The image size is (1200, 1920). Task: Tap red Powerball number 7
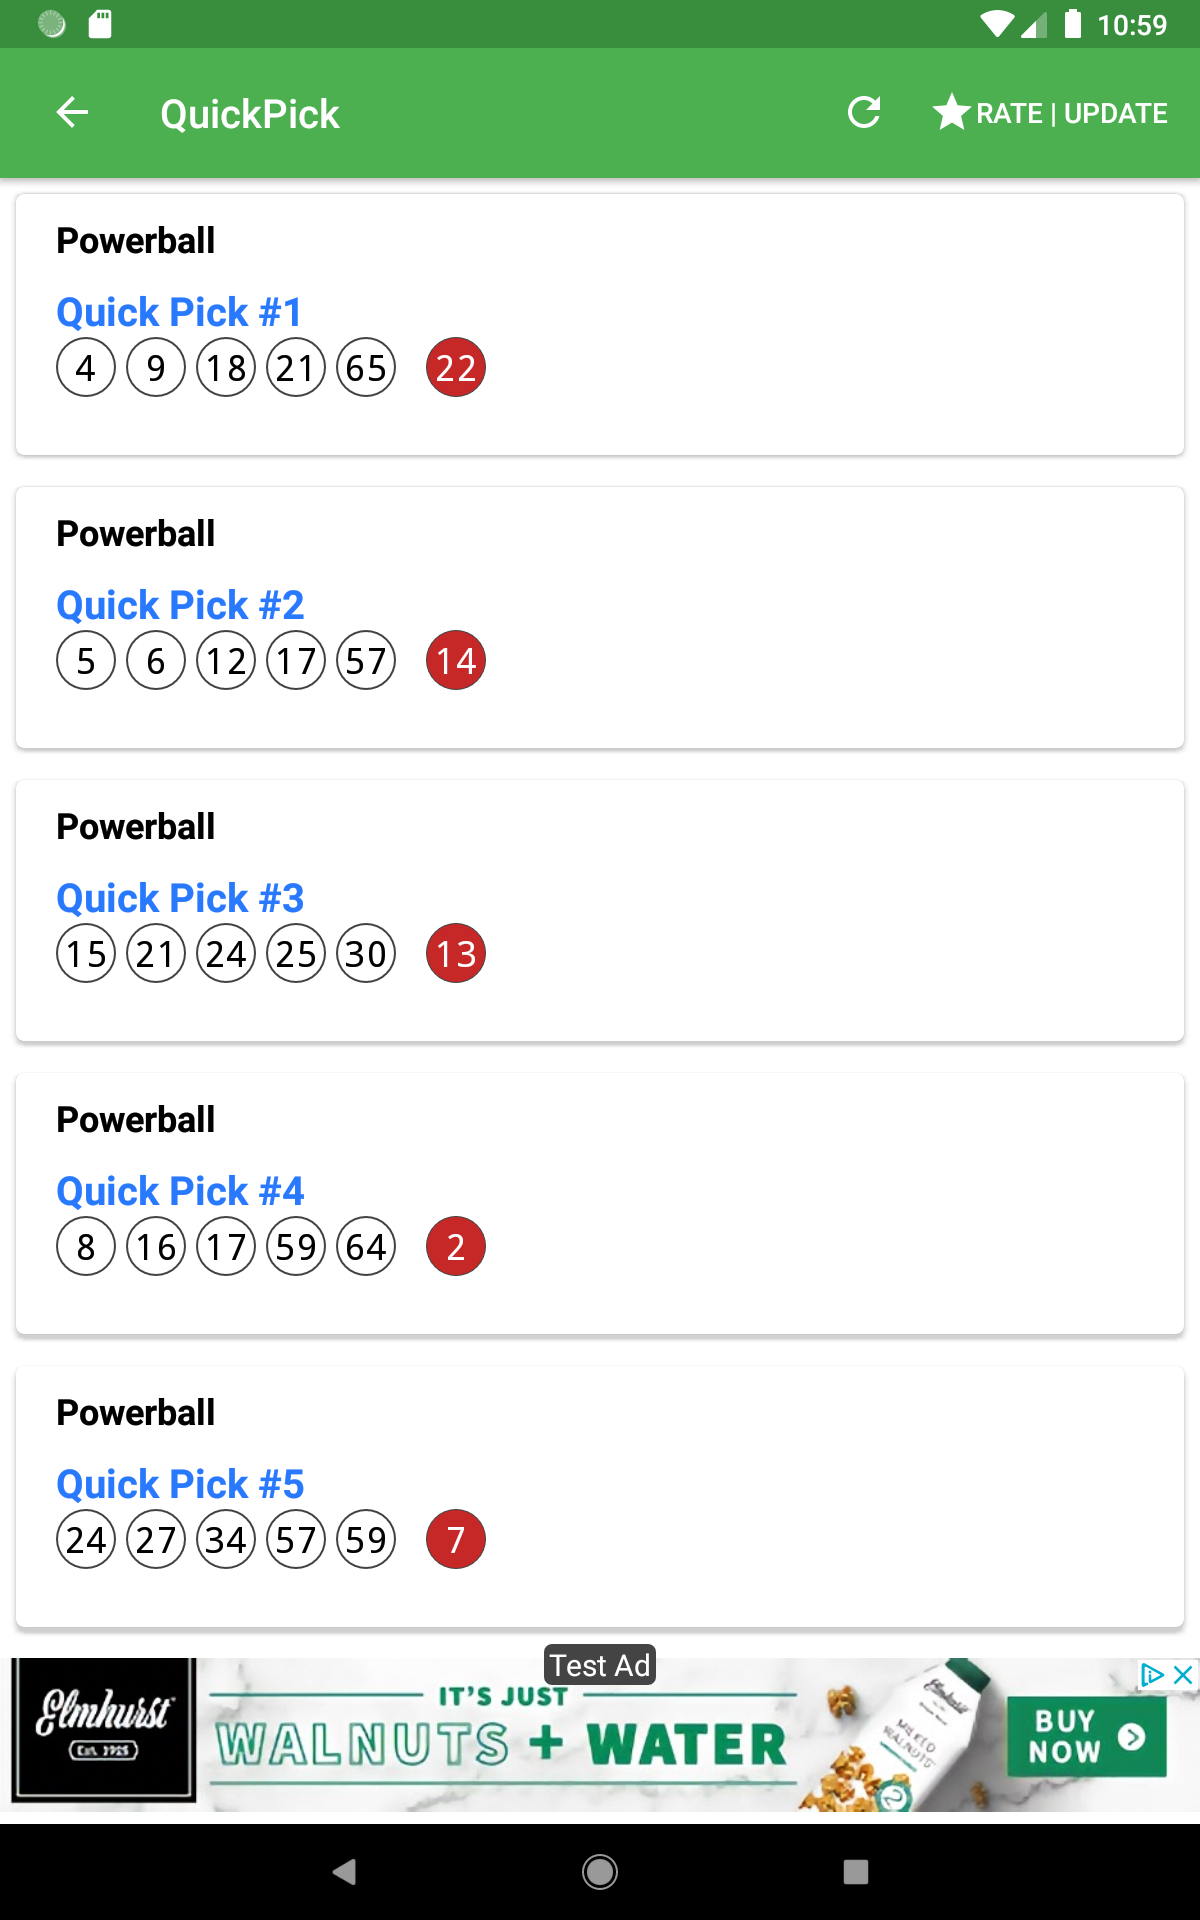(456, 1540)
